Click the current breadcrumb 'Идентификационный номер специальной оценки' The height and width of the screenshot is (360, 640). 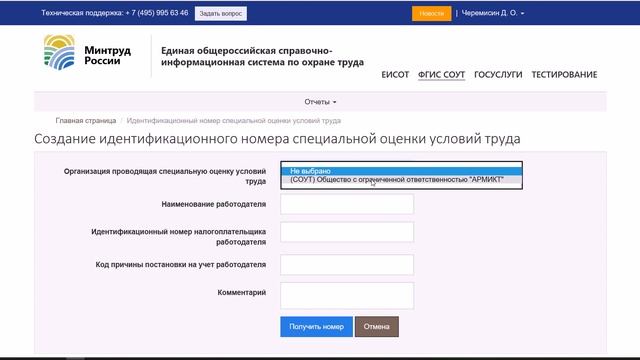point(233,121)
